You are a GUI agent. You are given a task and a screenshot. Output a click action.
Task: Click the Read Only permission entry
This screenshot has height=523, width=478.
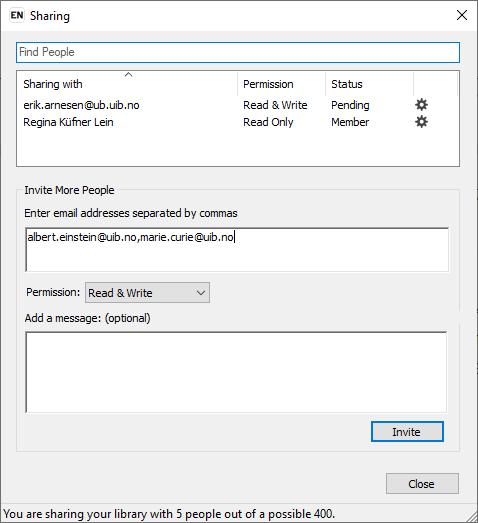(x=268, y=122)
